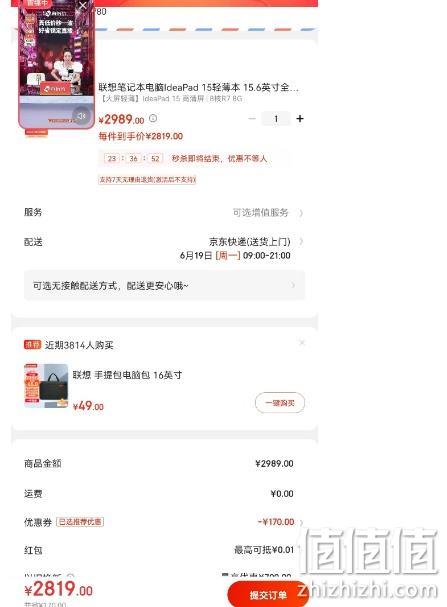This screenshot has width=447, height=607.
Task: Open the live stream thumbnail
Action: pos(57,64)
